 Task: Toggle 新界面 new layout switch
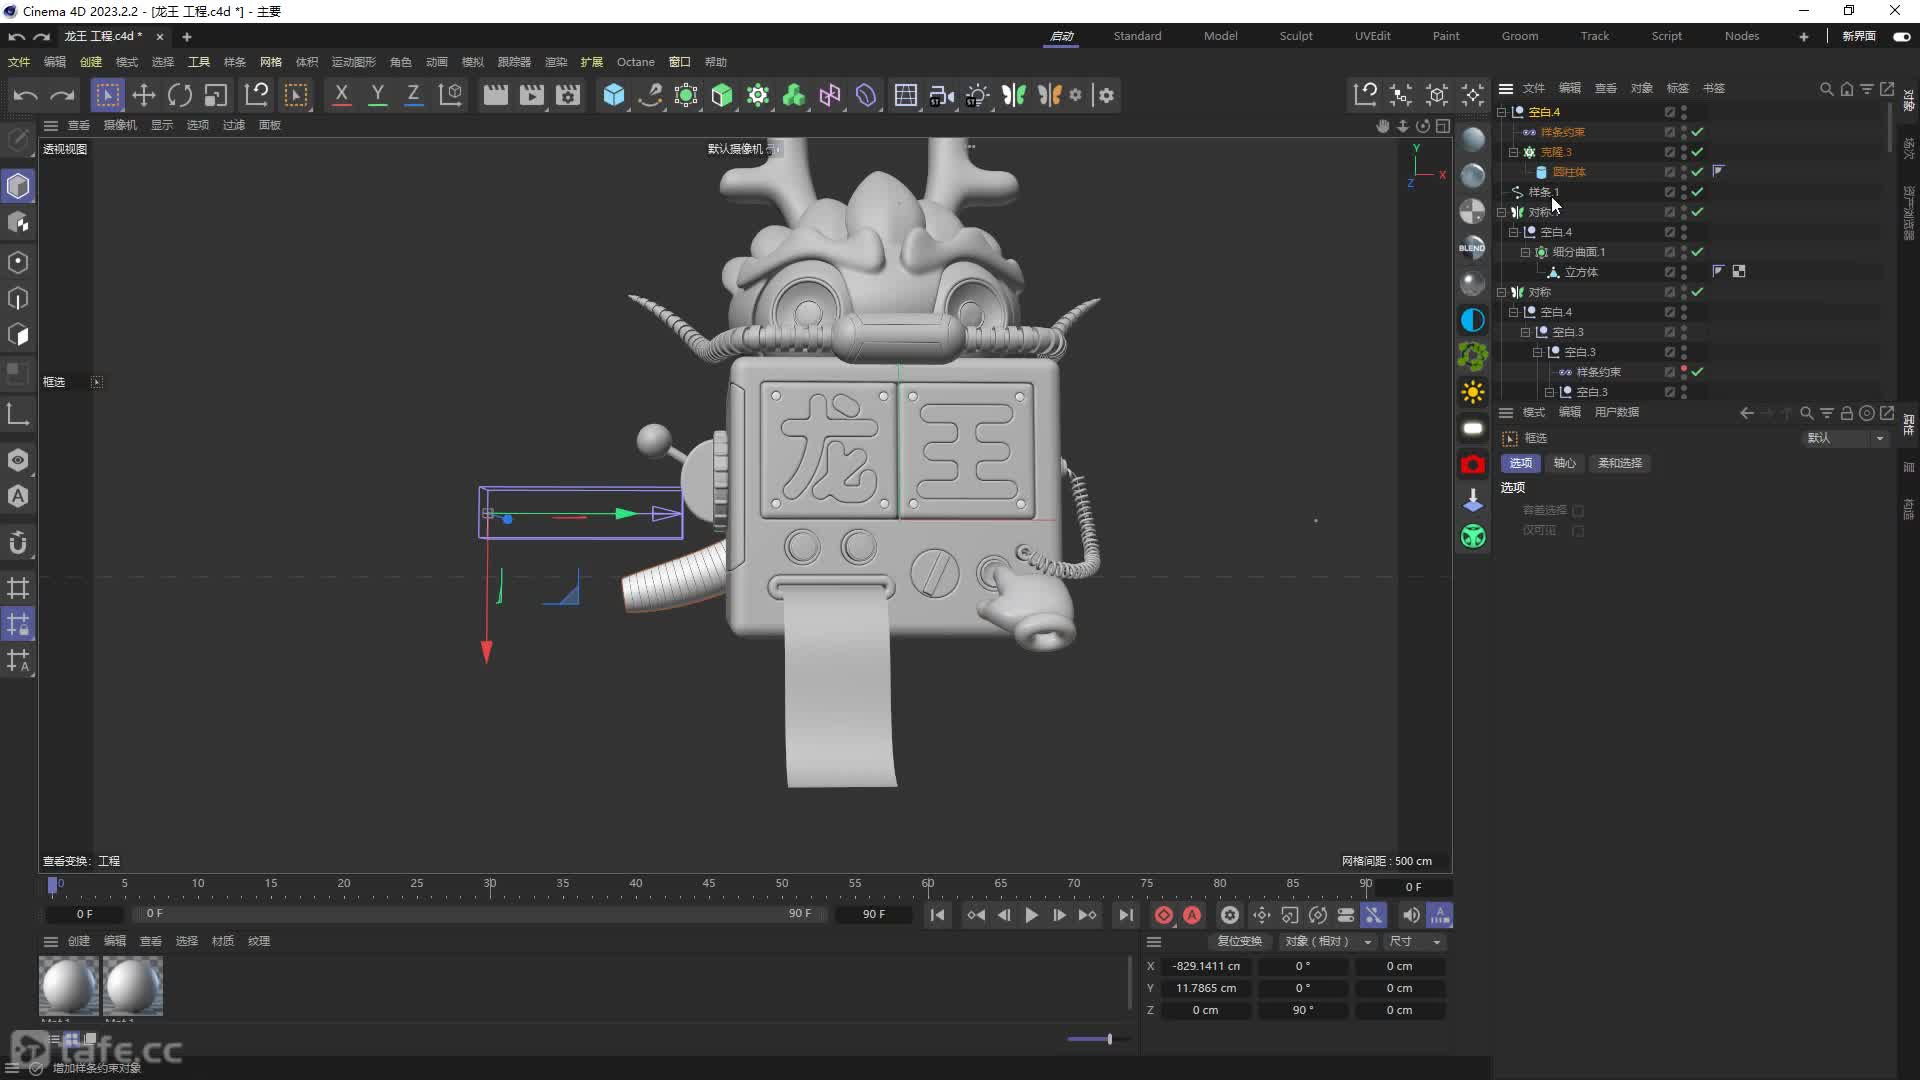[1902, 36]
